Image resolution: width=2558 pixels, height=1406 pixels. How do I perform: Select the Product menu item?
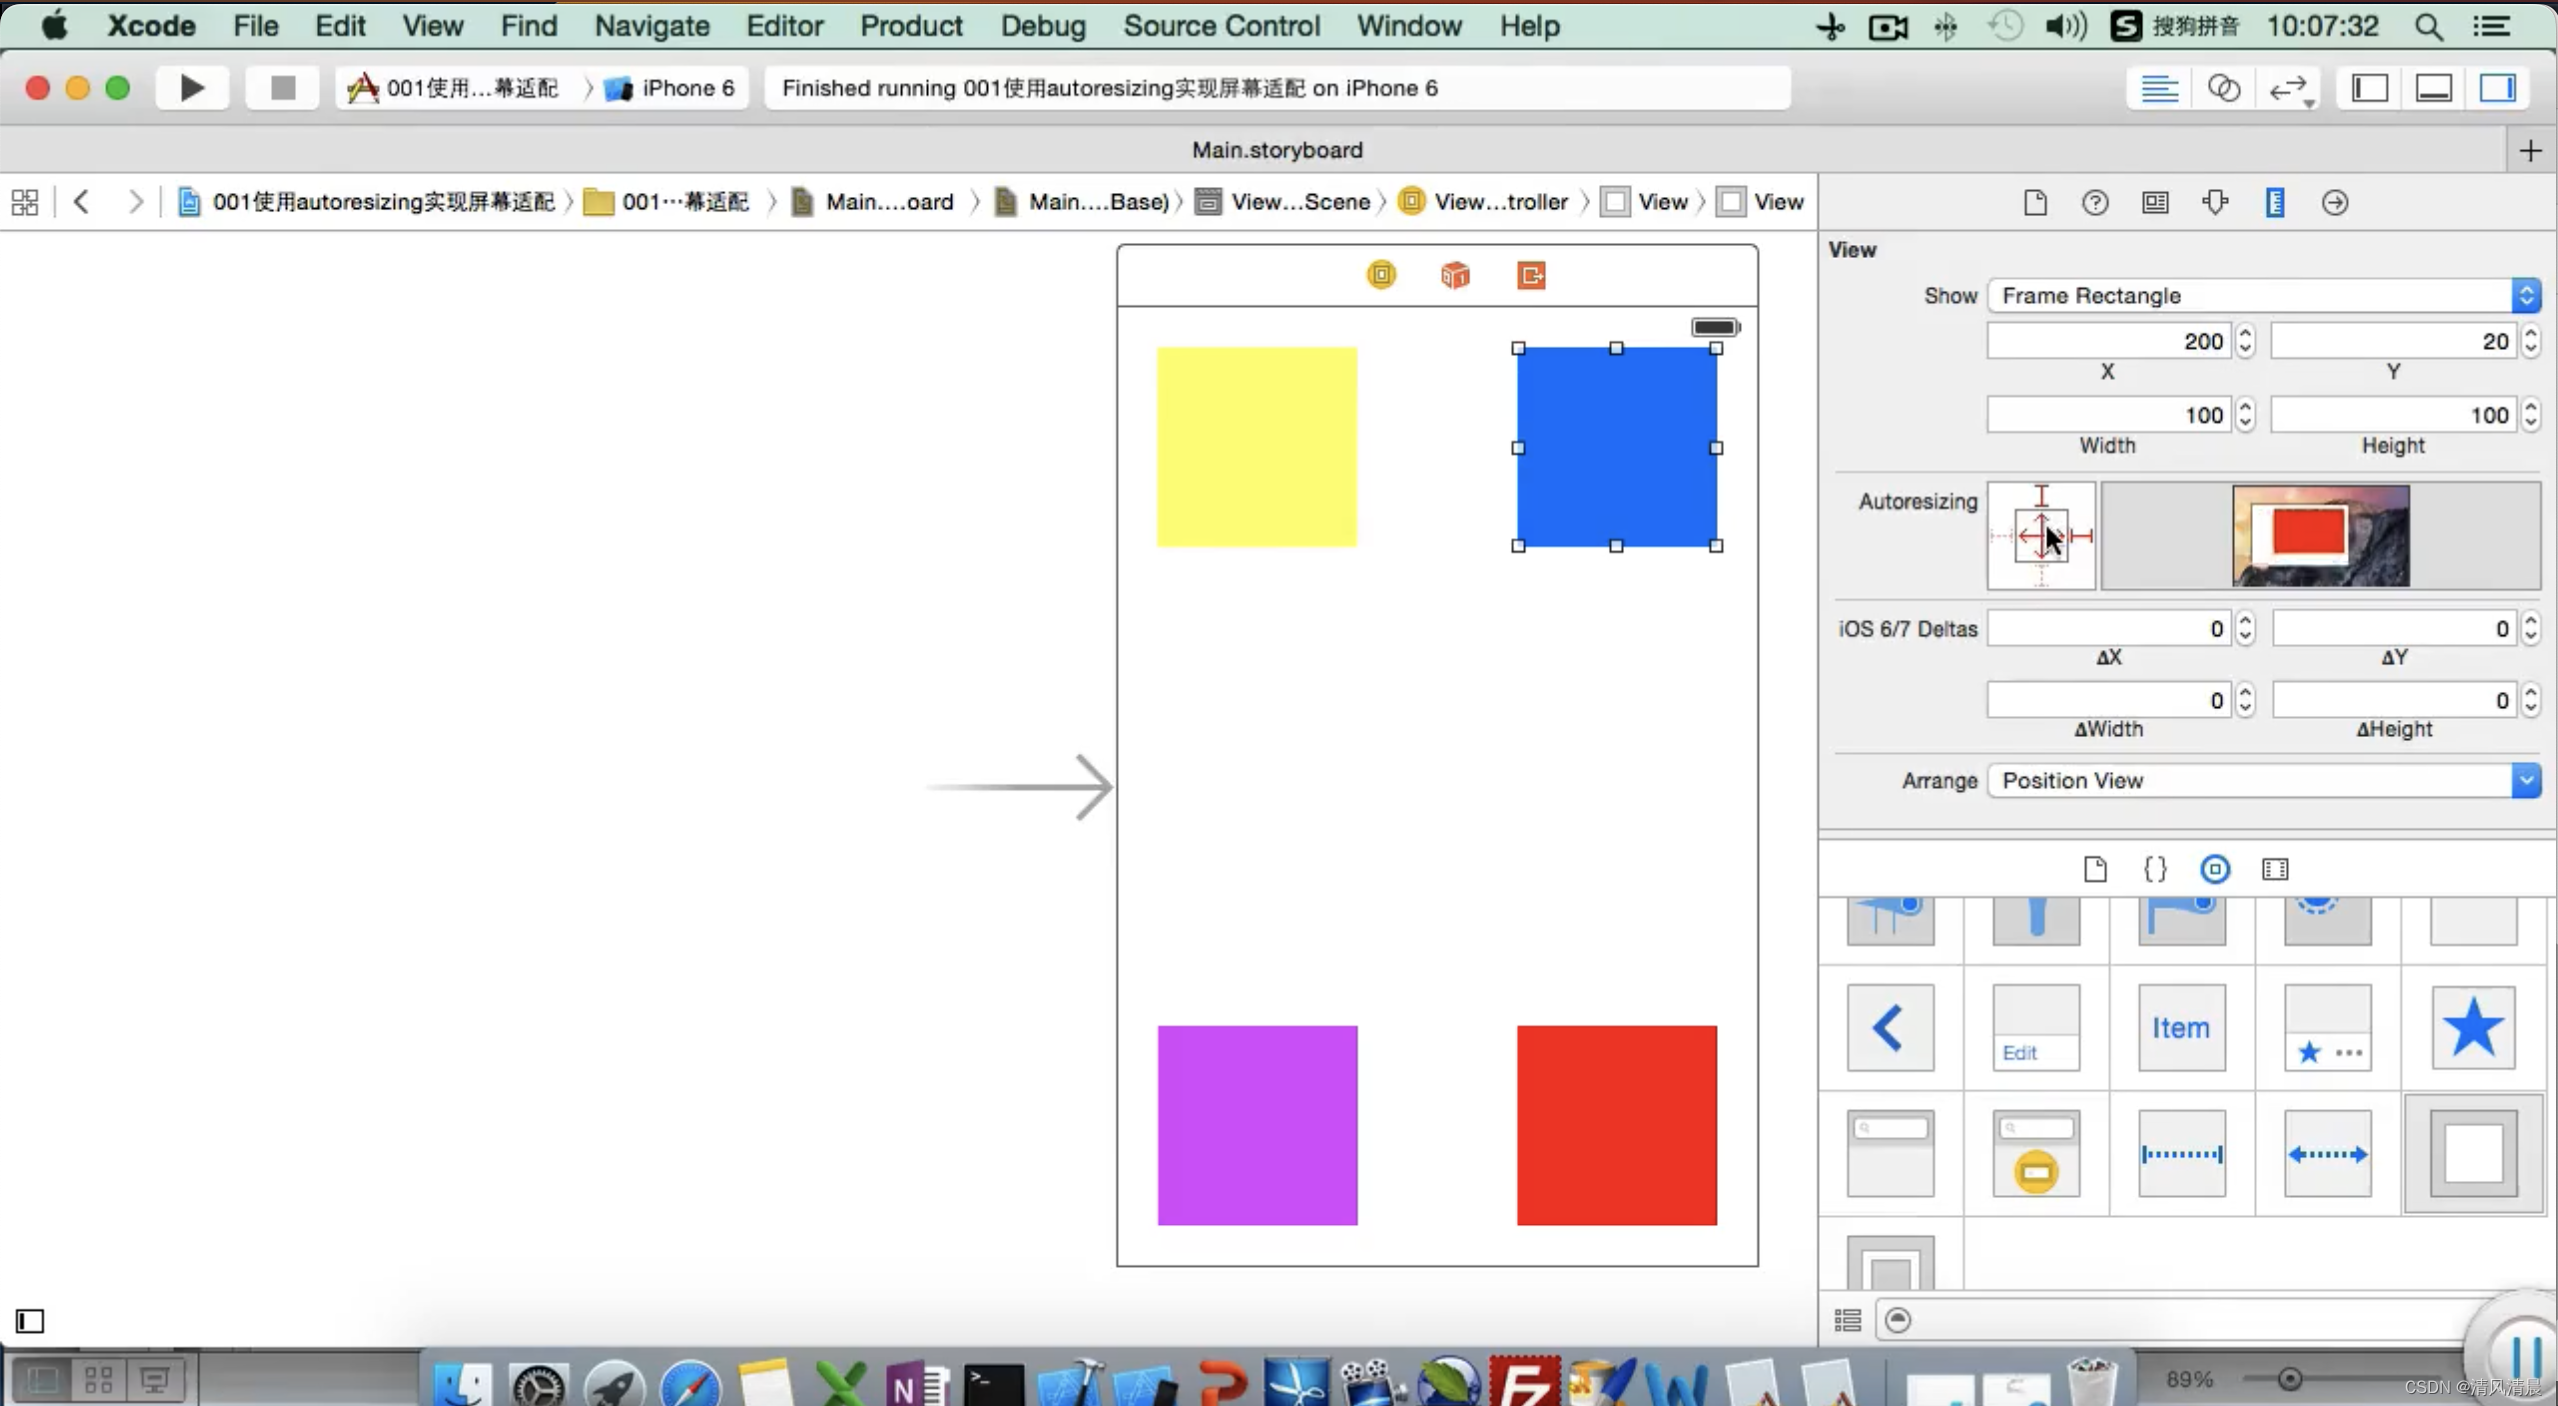click(x=912, y=26)
